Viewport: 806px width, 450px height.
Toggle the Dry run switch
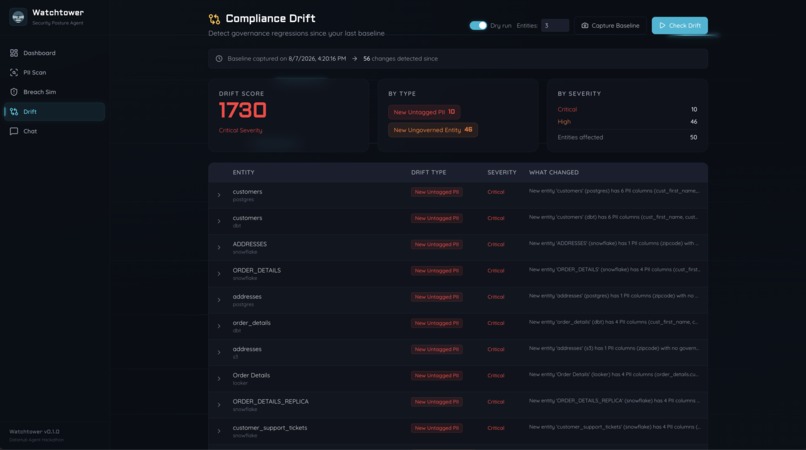point(478,25)
